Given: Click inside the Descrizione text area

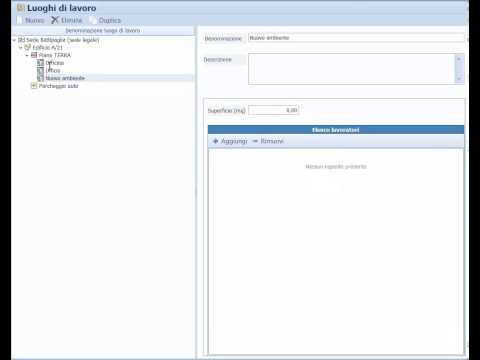Looking at the screenshot, I should click(352, 69).
